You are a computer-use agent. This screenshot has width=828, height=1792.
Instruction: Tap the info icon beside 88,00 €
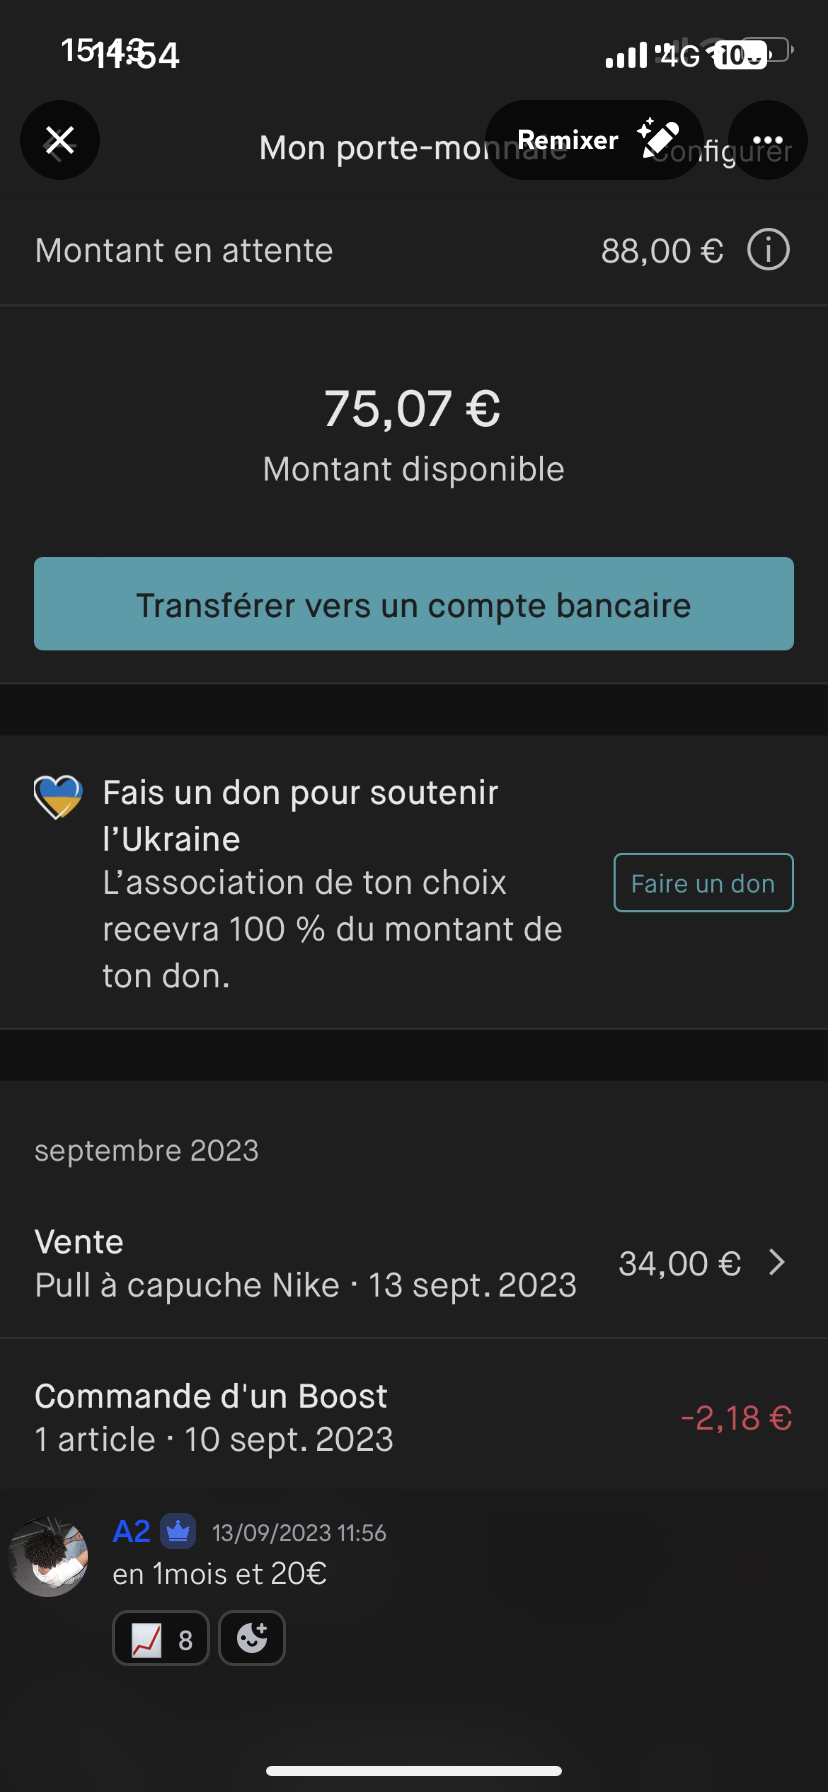pyautogui.click(x=768, y=250)
